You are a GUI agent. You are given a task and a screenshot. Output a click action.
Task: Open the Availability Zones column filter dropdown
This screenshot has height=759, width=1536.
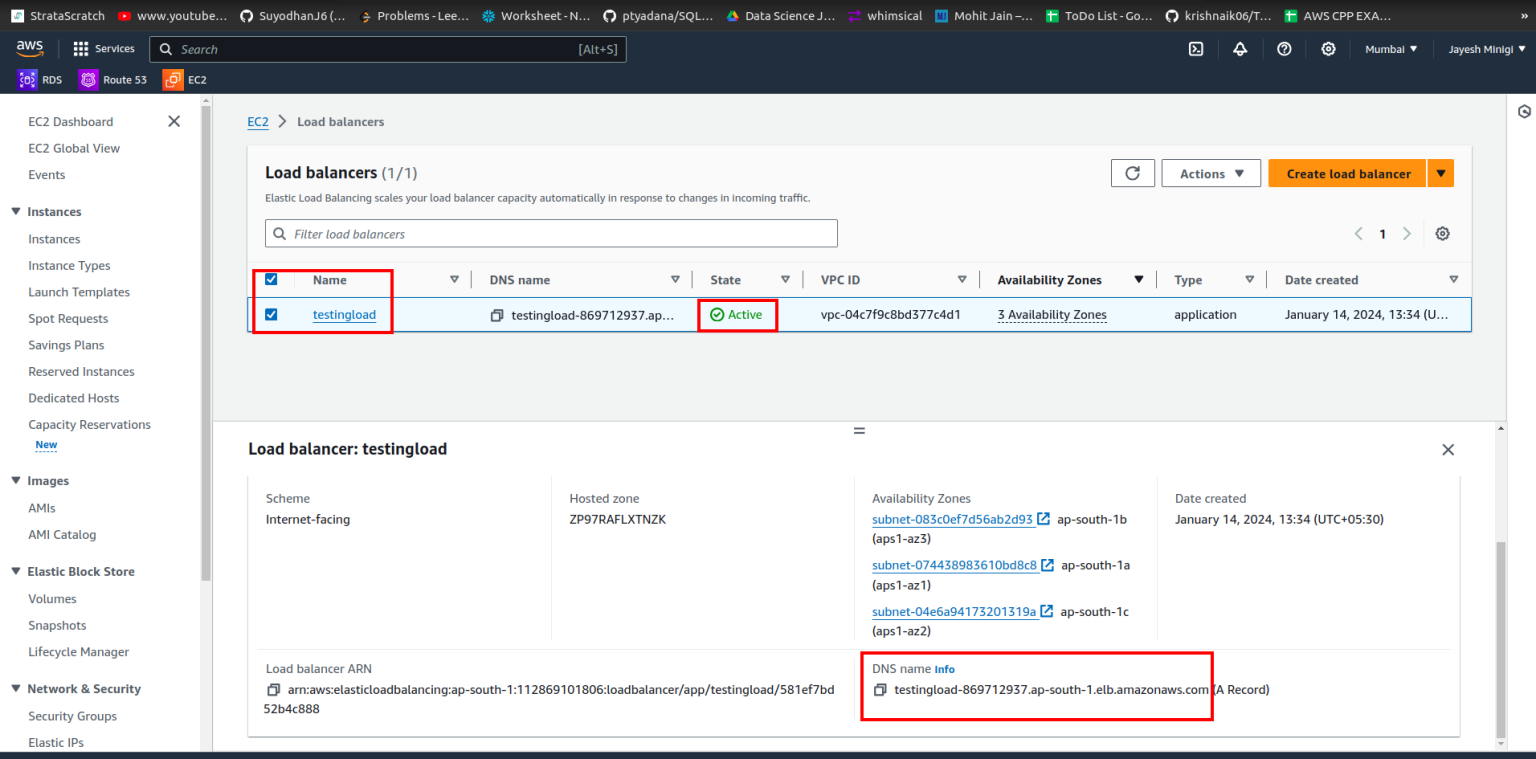pos(1140,279)
